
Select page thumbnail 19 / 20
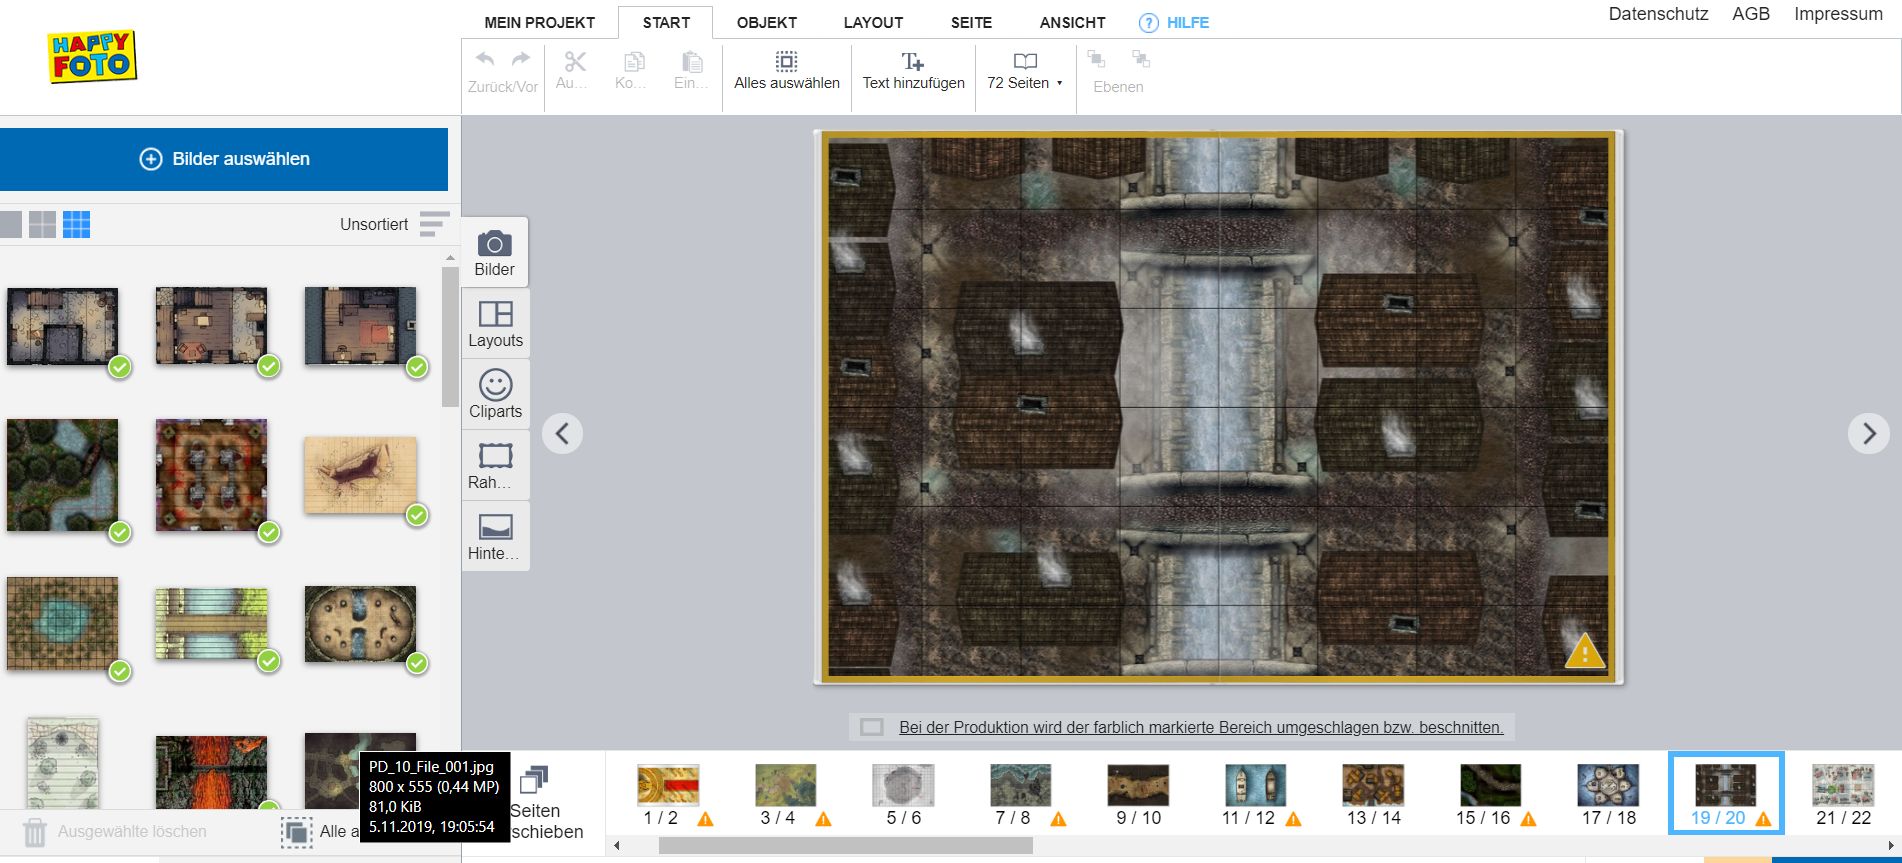1726,795
